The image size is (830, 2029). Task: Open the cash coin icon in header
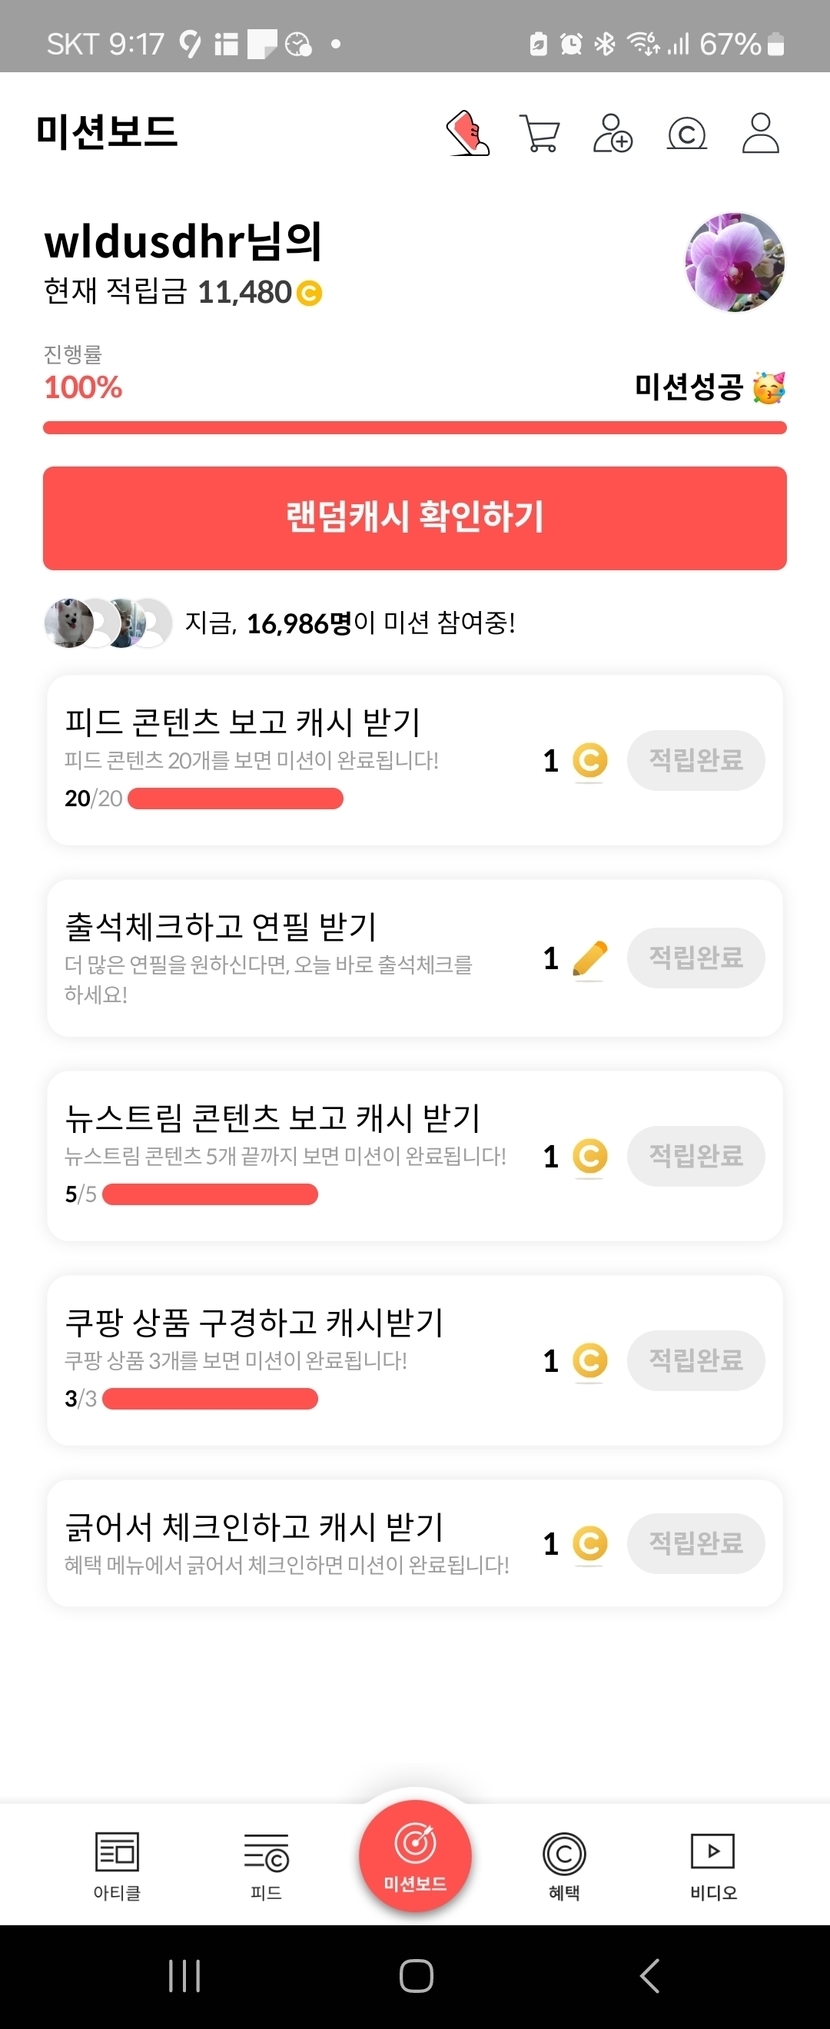[x=687, y=133]
